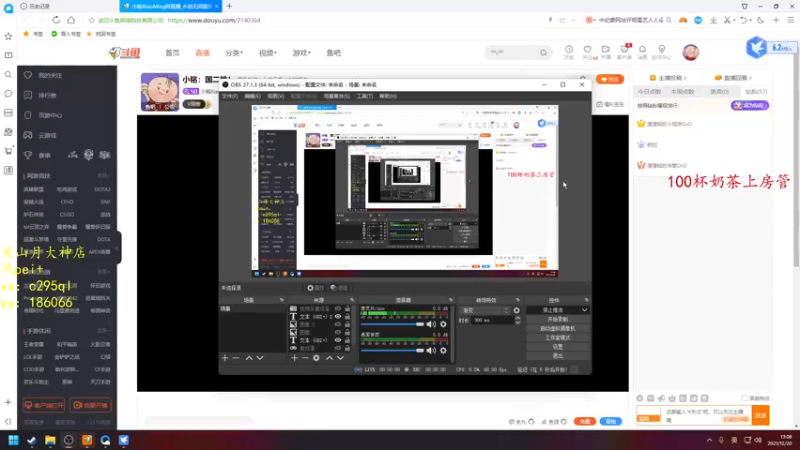Open the 渐变 transition dropdown

point(485,310)
